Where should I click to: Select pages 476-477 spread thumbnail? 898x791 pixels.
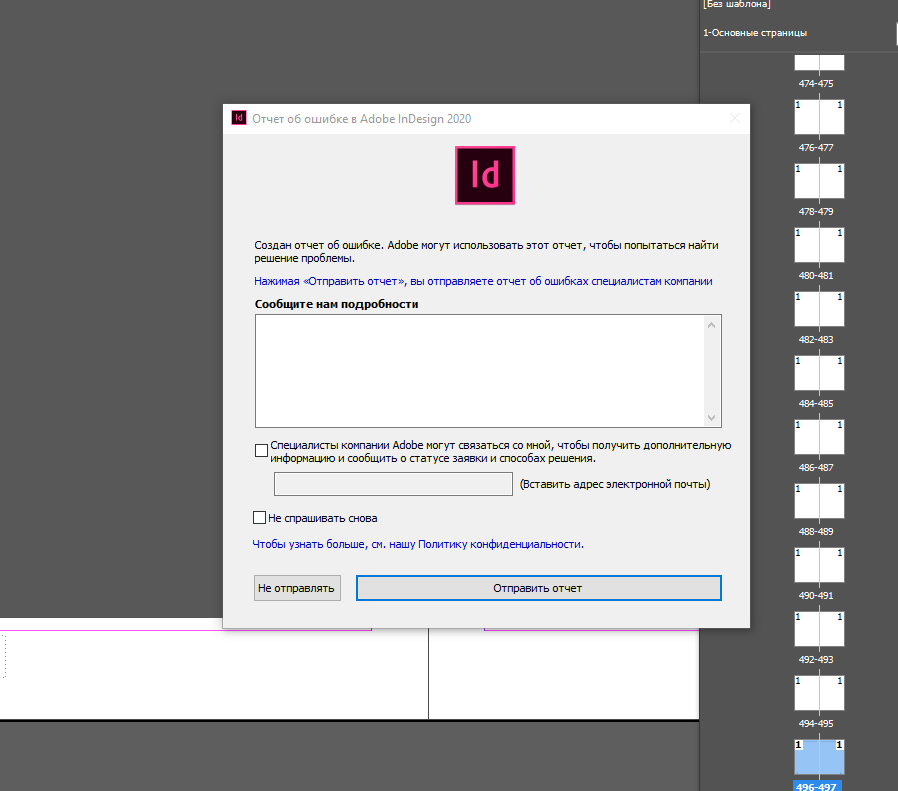click(819, 117)
